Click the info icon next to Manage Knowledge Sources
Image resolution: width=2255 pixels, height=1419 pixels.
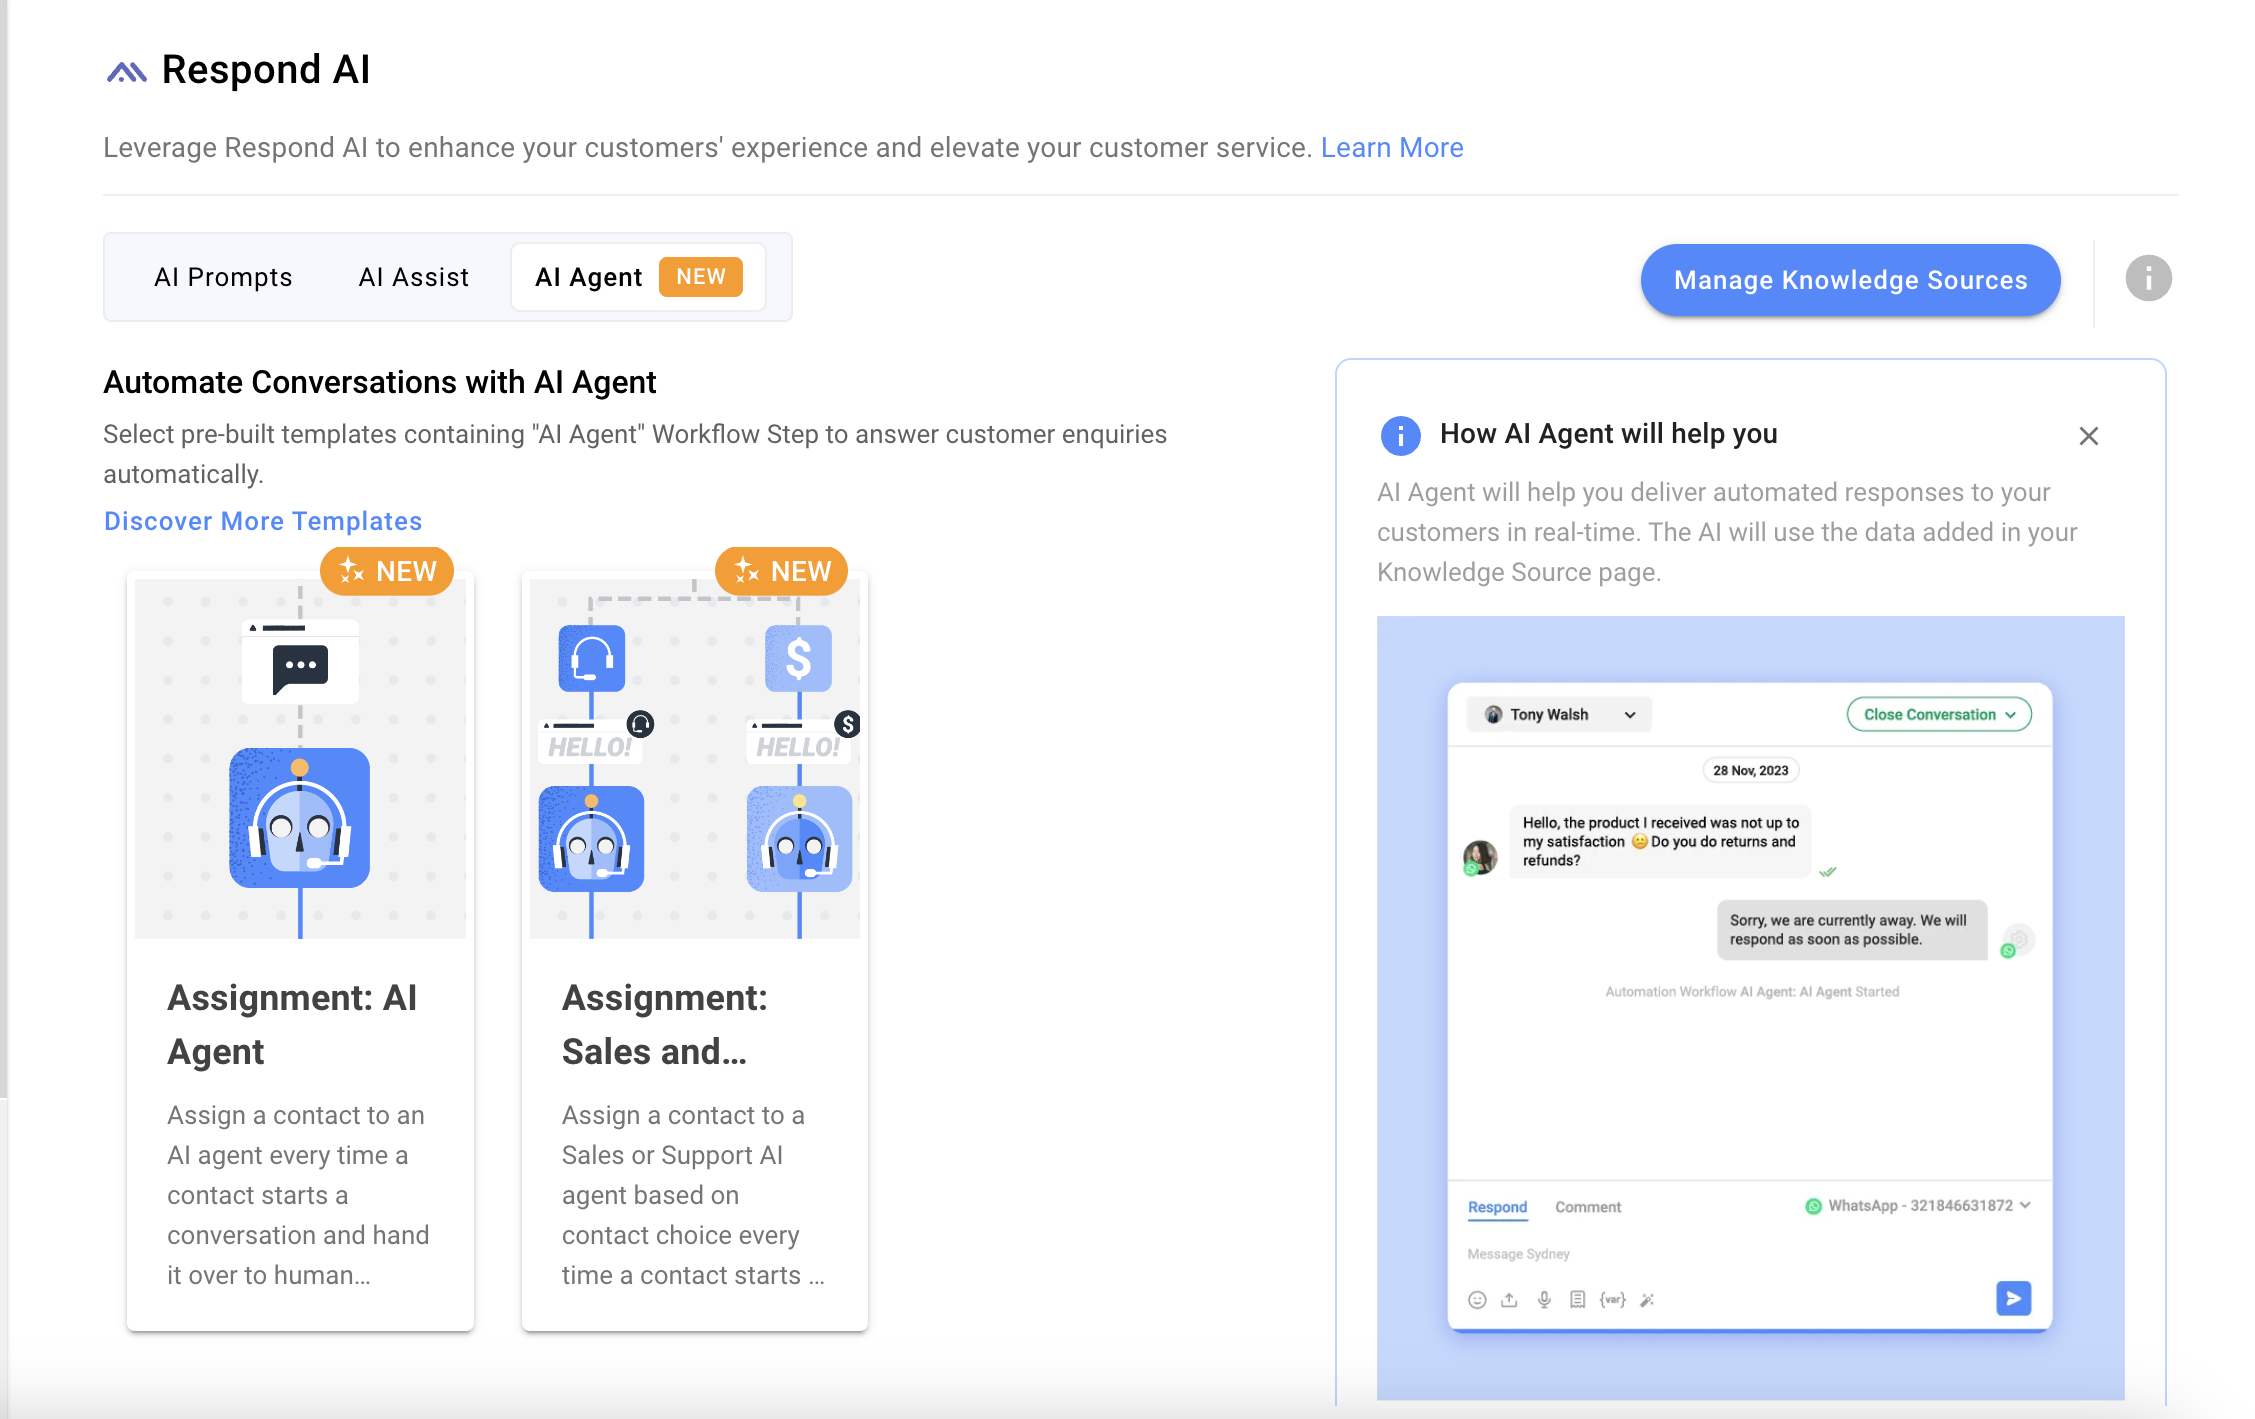[2147, 278]
